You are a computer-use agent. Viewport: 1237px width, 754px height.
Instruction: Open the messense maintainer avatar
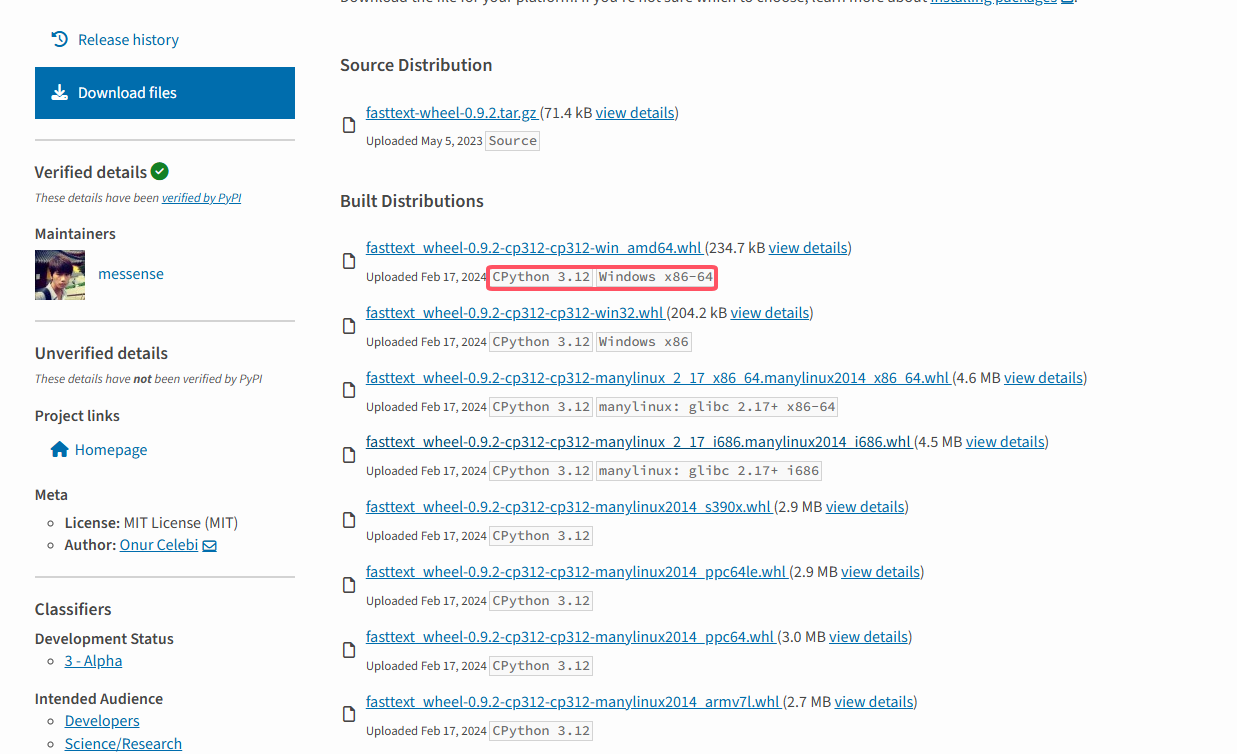click(60, 275)
